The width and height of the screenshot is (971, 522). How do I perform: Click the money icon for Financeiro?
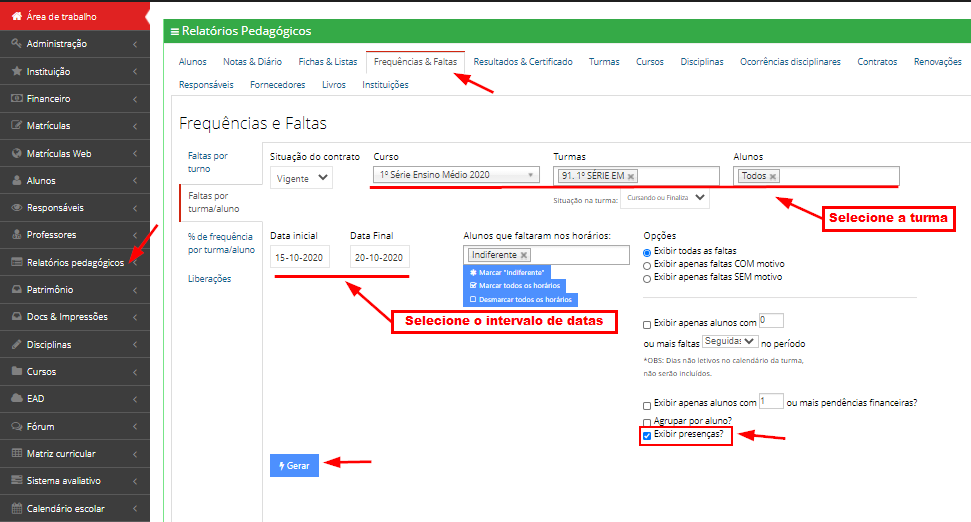pyautogui.click(x=17, y=98)
